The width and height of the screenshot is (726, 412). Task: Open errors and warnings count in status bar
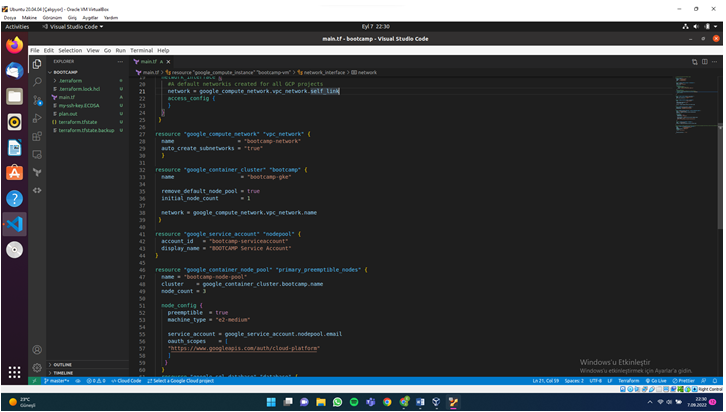tap(96, 381)
